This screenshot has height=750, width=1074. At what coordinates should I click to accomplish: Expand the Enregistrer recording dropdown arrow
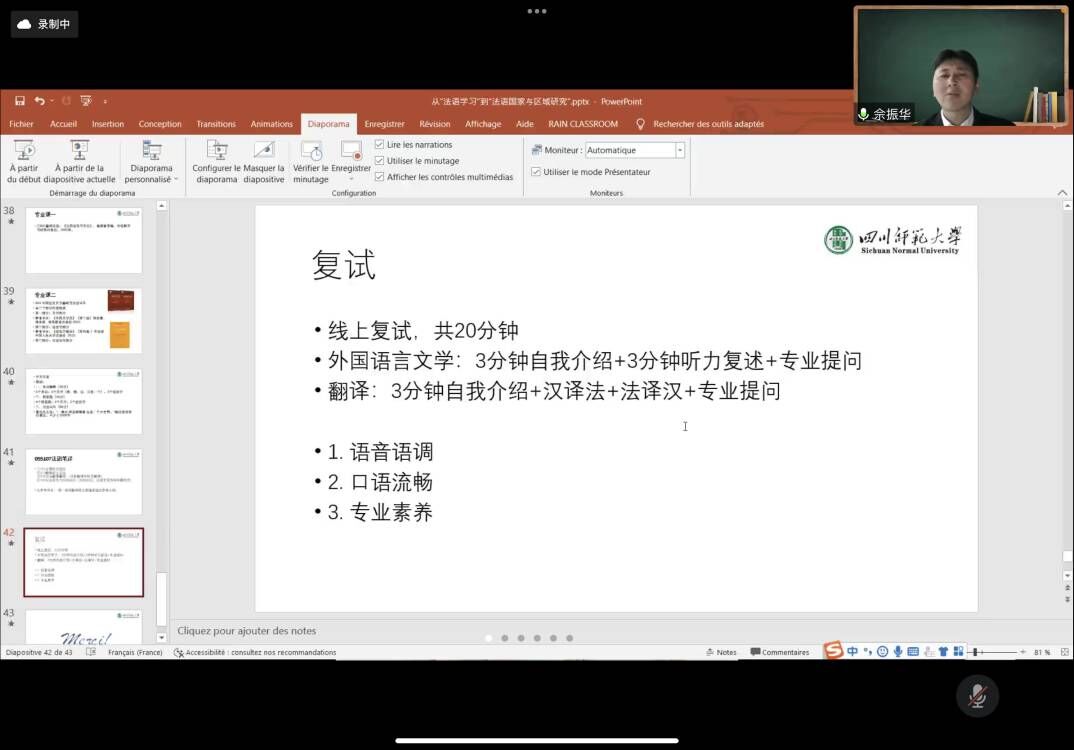(351, 180)
